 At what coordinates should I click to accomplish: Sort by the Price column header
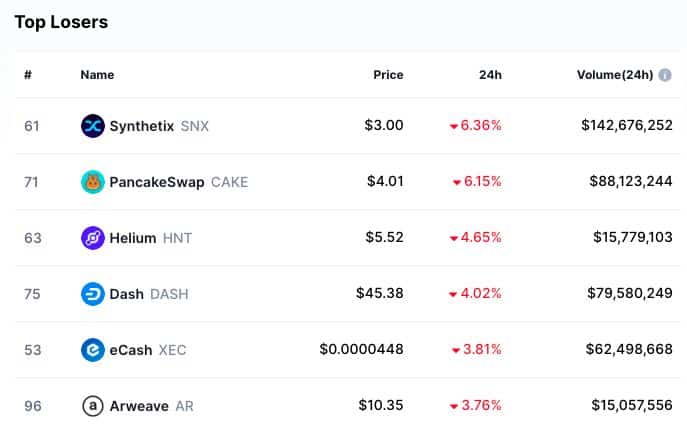tap(388, 75)
